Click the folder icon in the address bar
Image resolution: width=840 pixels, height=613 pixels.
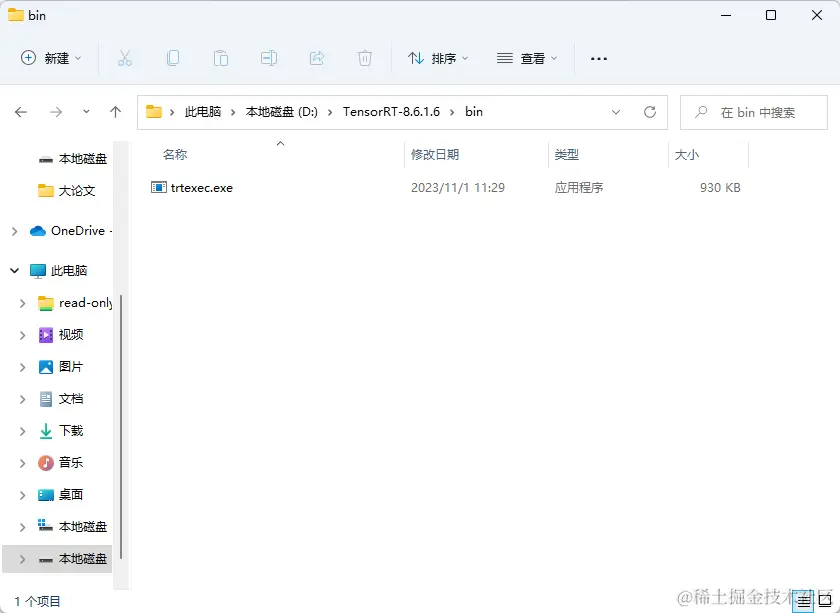[x=152, y=112]
